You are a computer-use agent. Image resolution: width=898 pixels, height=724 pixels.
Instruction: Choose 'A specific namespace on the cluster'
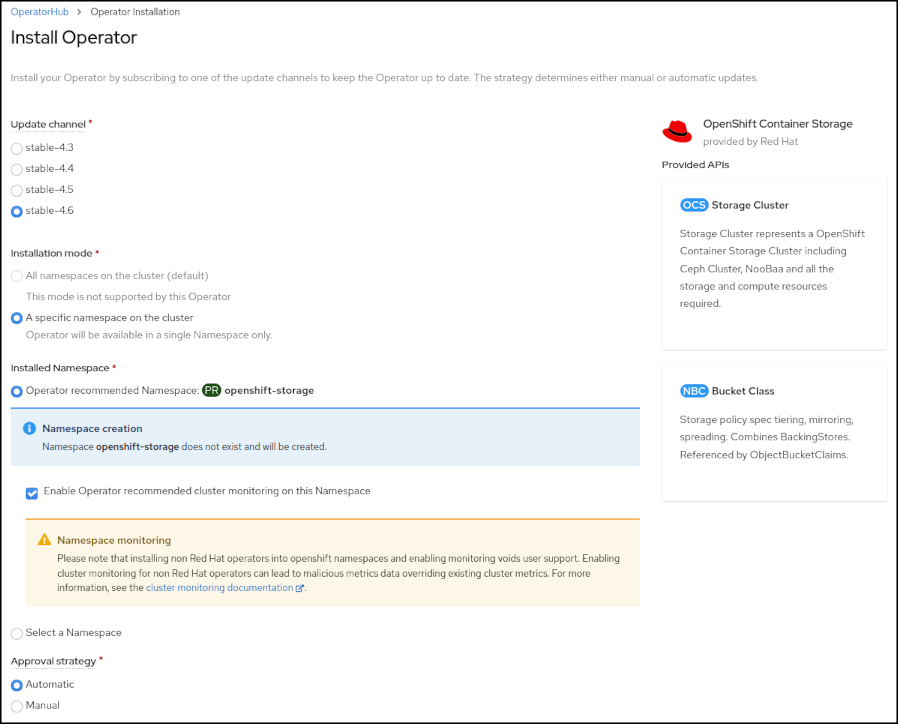[x=17, y=318]
